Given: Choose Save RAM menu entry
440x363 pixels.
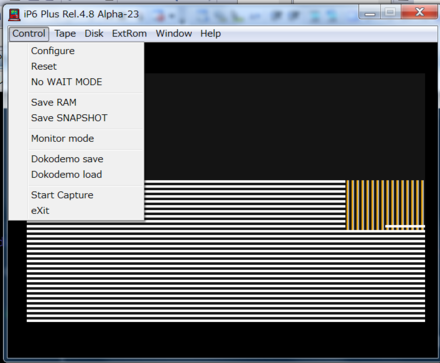Looking at the screenshot, I should coord(77,102).
